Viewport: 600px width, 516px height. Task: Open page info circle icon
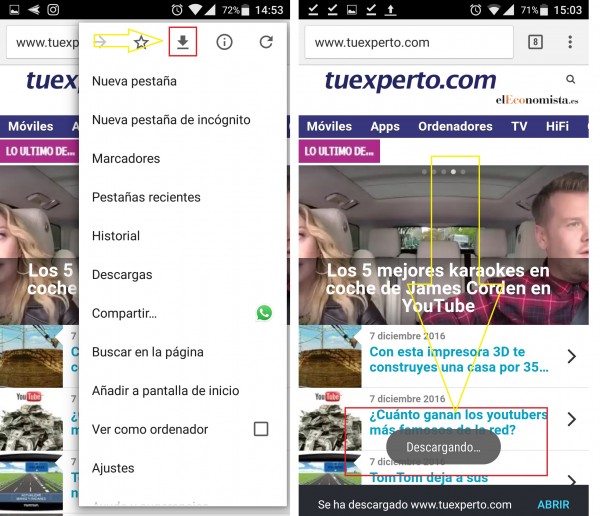pyautogui.click(x=224, y=42)
